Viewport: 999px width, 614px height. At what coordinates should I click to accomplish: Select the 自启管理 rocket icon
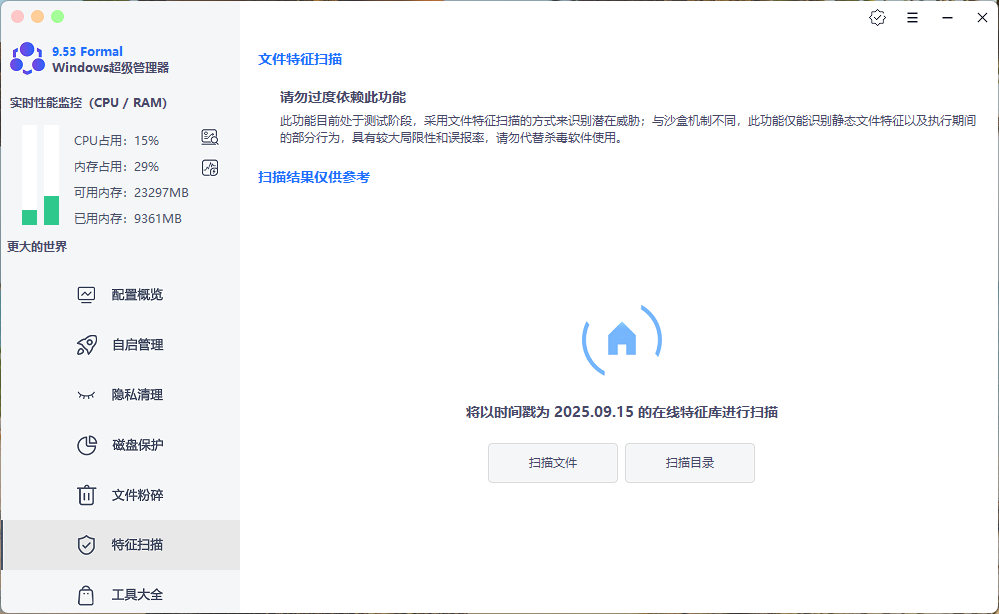[88, 344]
